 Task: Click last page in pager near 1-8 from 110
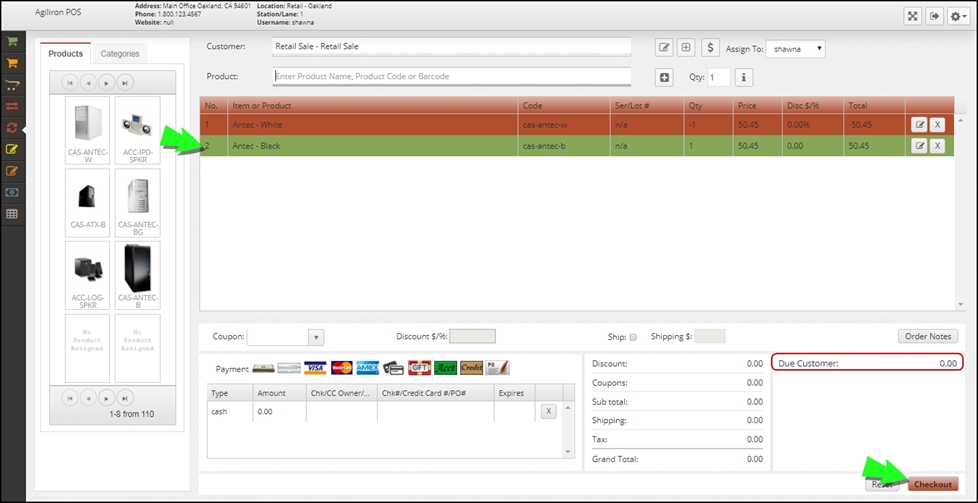(125, 398)
